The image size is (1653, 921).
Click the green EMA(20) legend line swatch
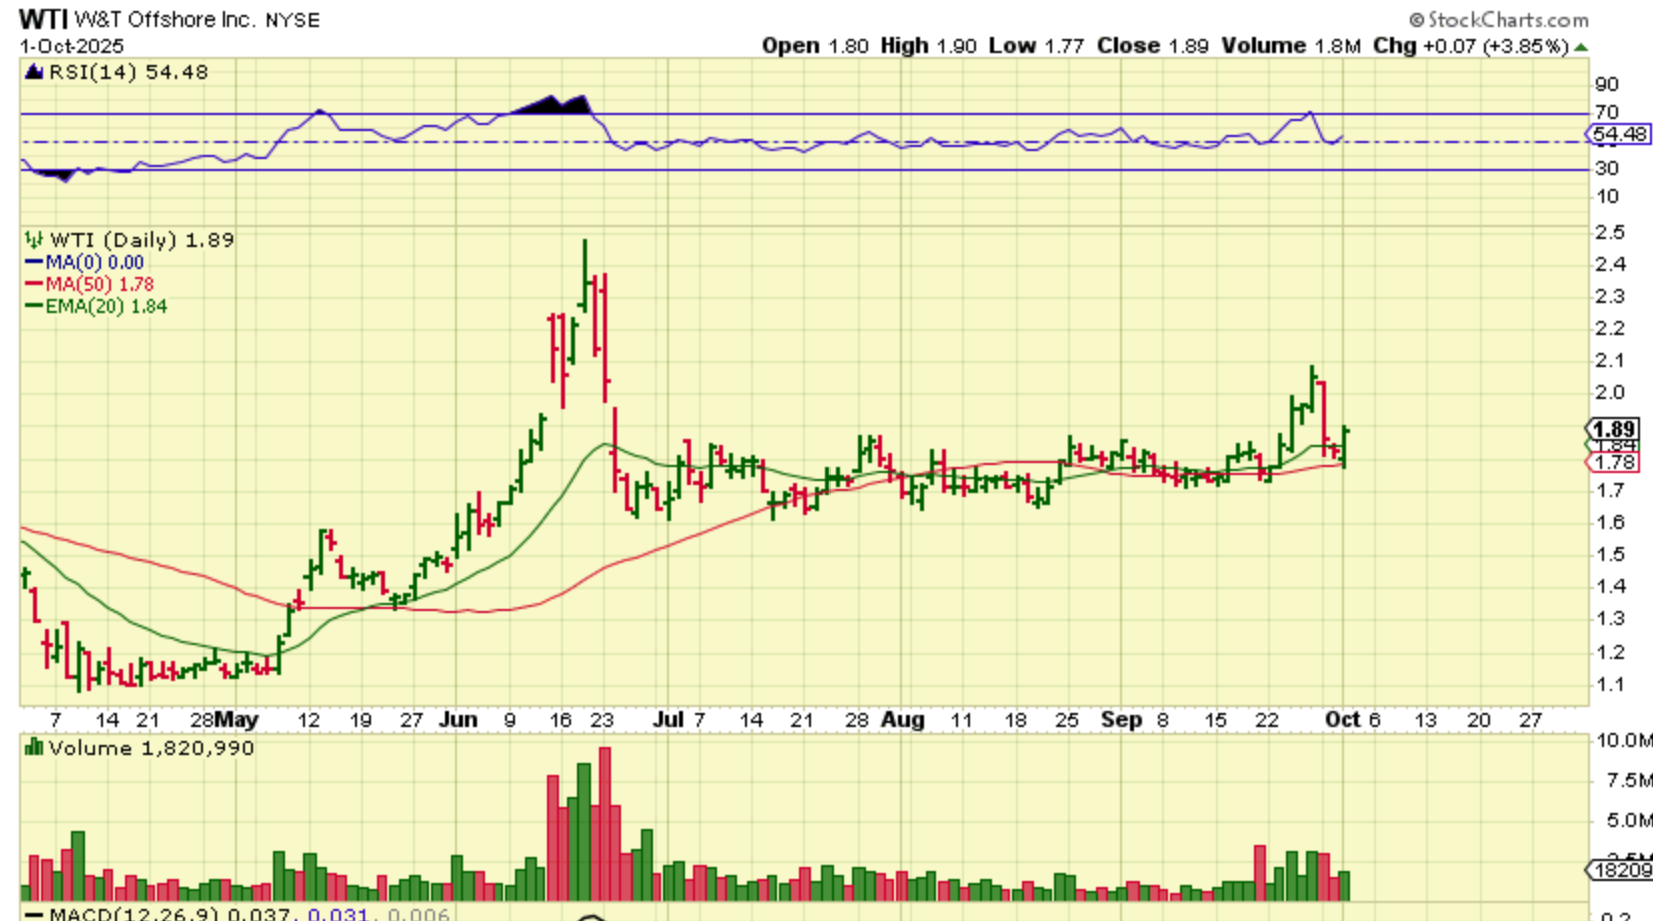[x=34, y=306]
